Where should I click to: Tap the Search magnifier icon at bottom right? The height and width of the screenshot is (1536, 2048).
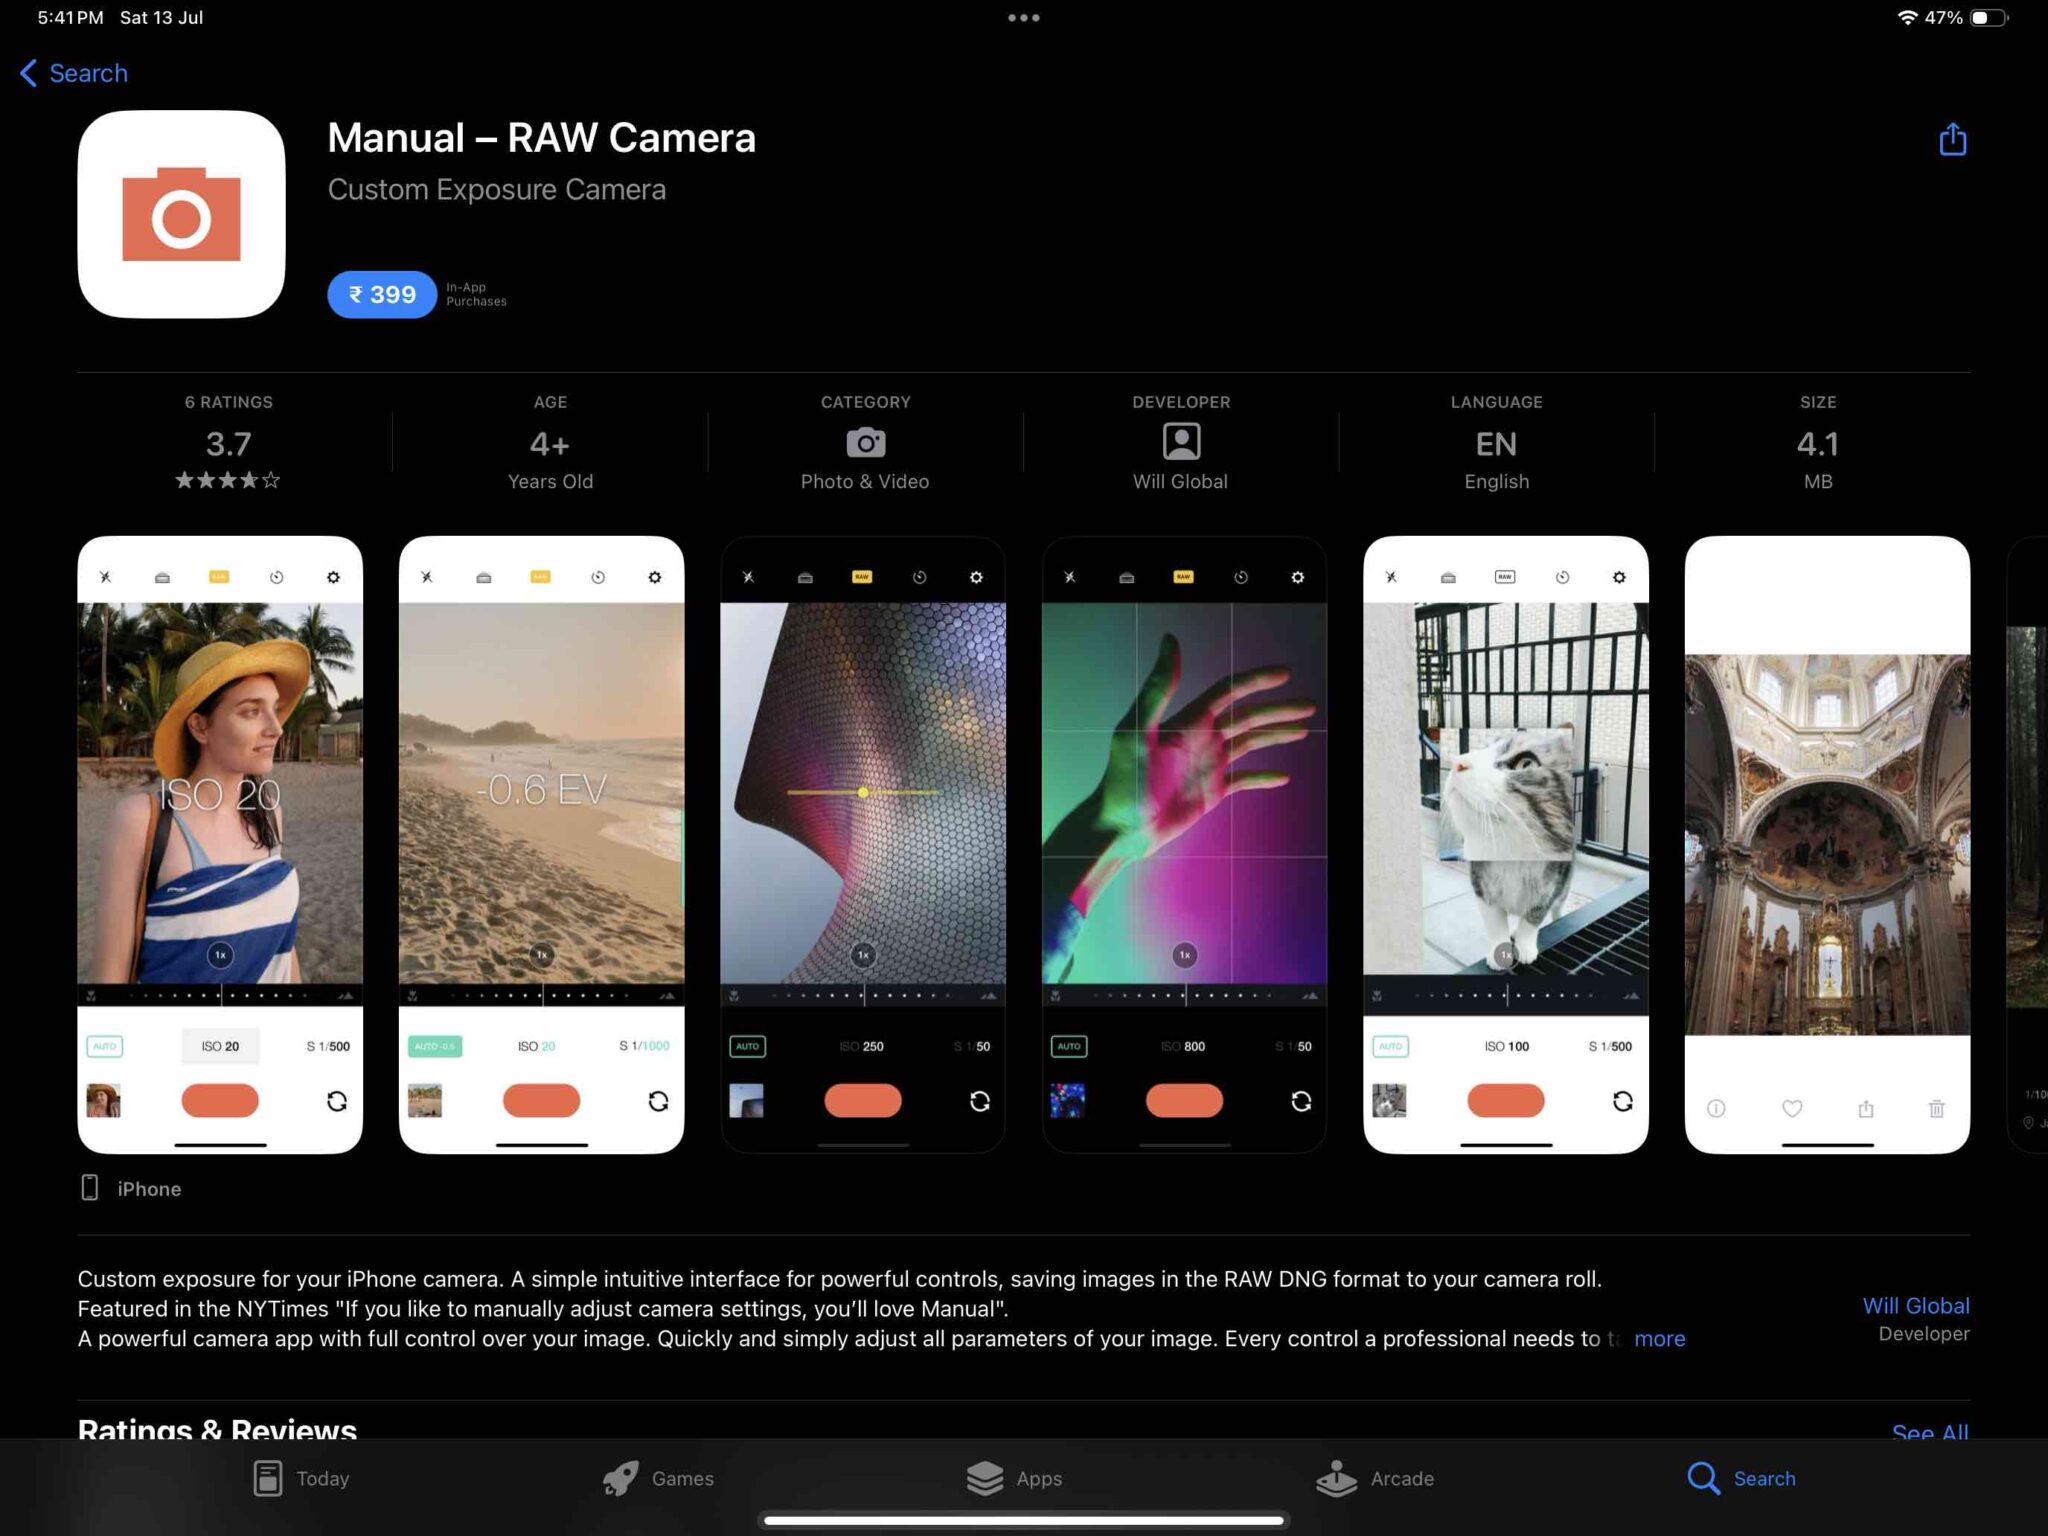tap(1701, 1478)
